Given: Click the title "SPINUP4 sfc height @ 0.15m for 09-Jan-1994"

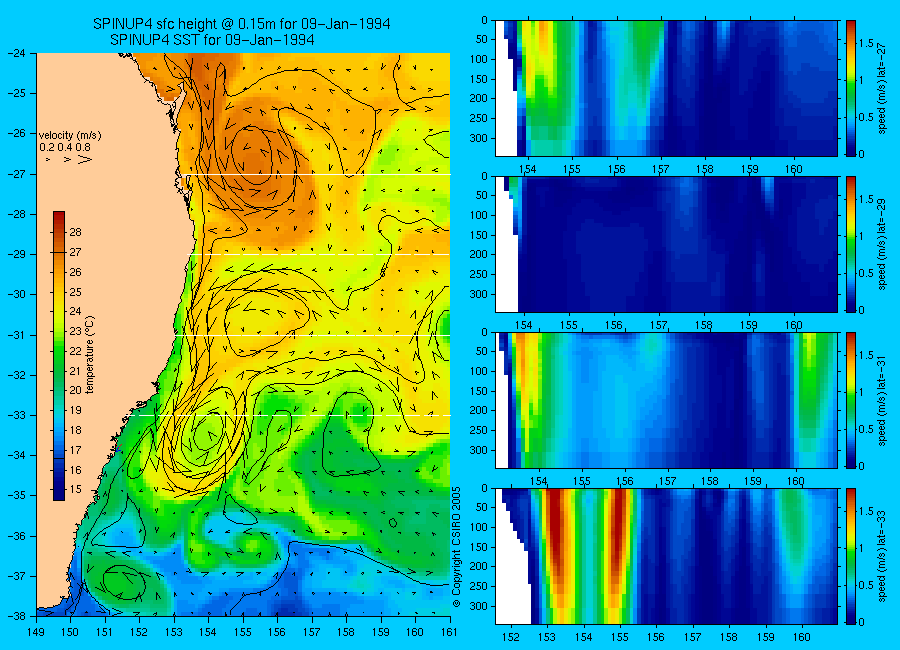Looking at the screenshot, I should click(242, 24).
